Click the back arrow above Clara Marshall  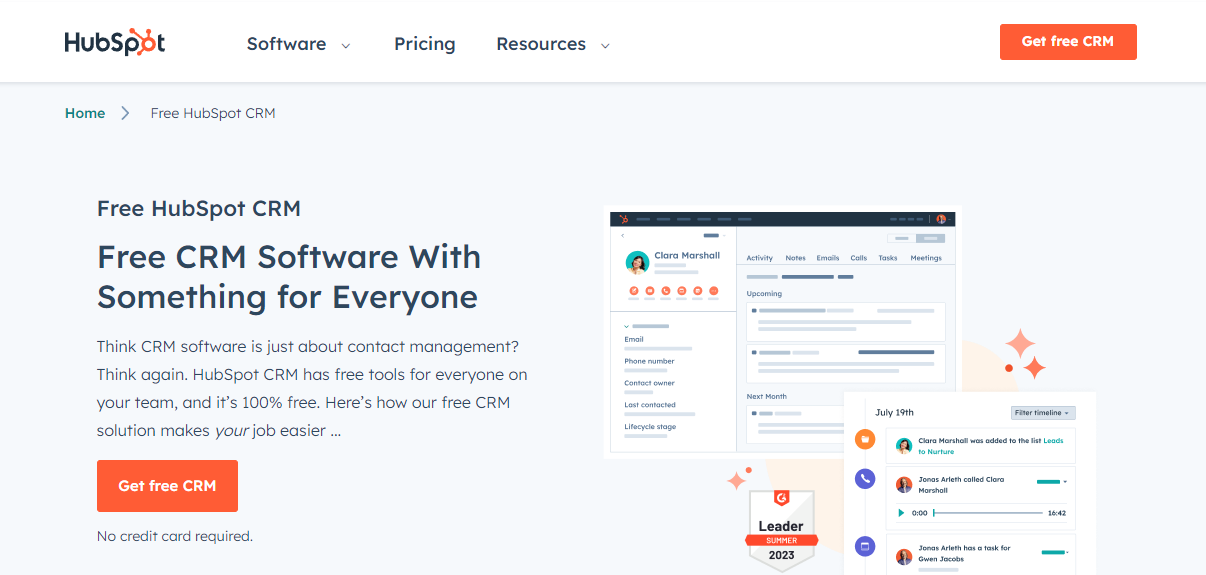pos(623,235)
